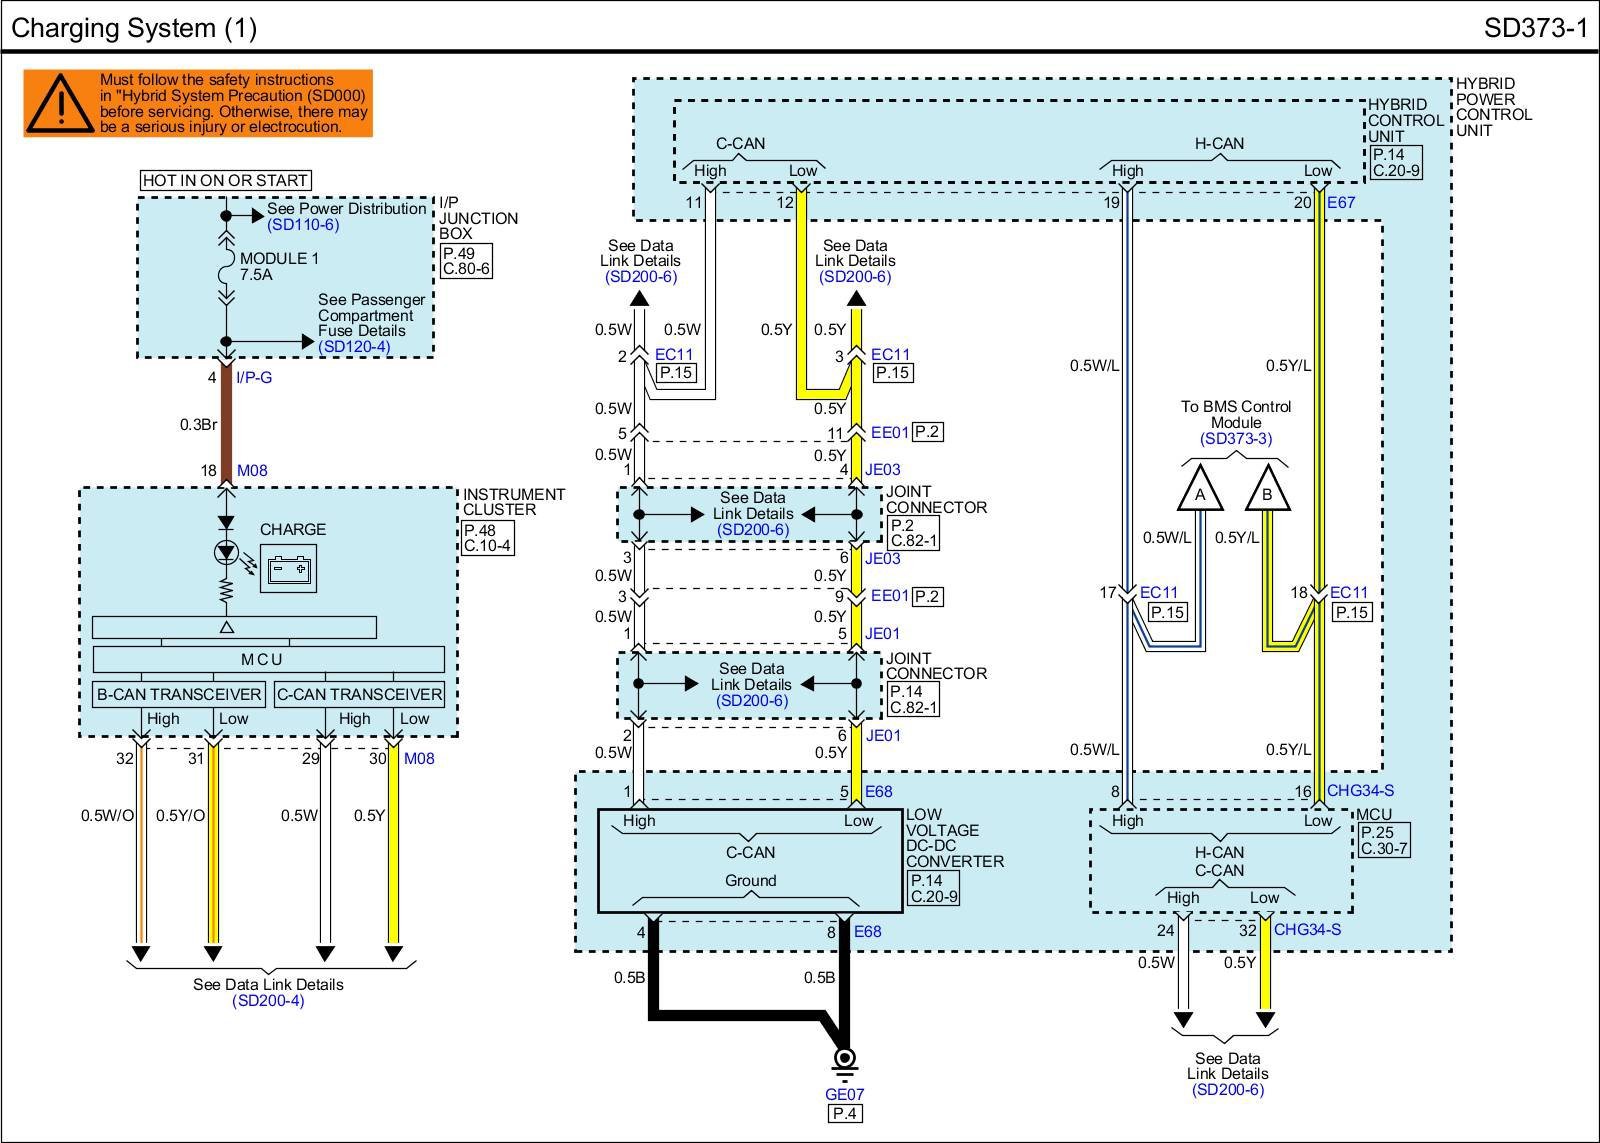Click the B-CAN TRANSCEIVER box

tap(179, 694)
